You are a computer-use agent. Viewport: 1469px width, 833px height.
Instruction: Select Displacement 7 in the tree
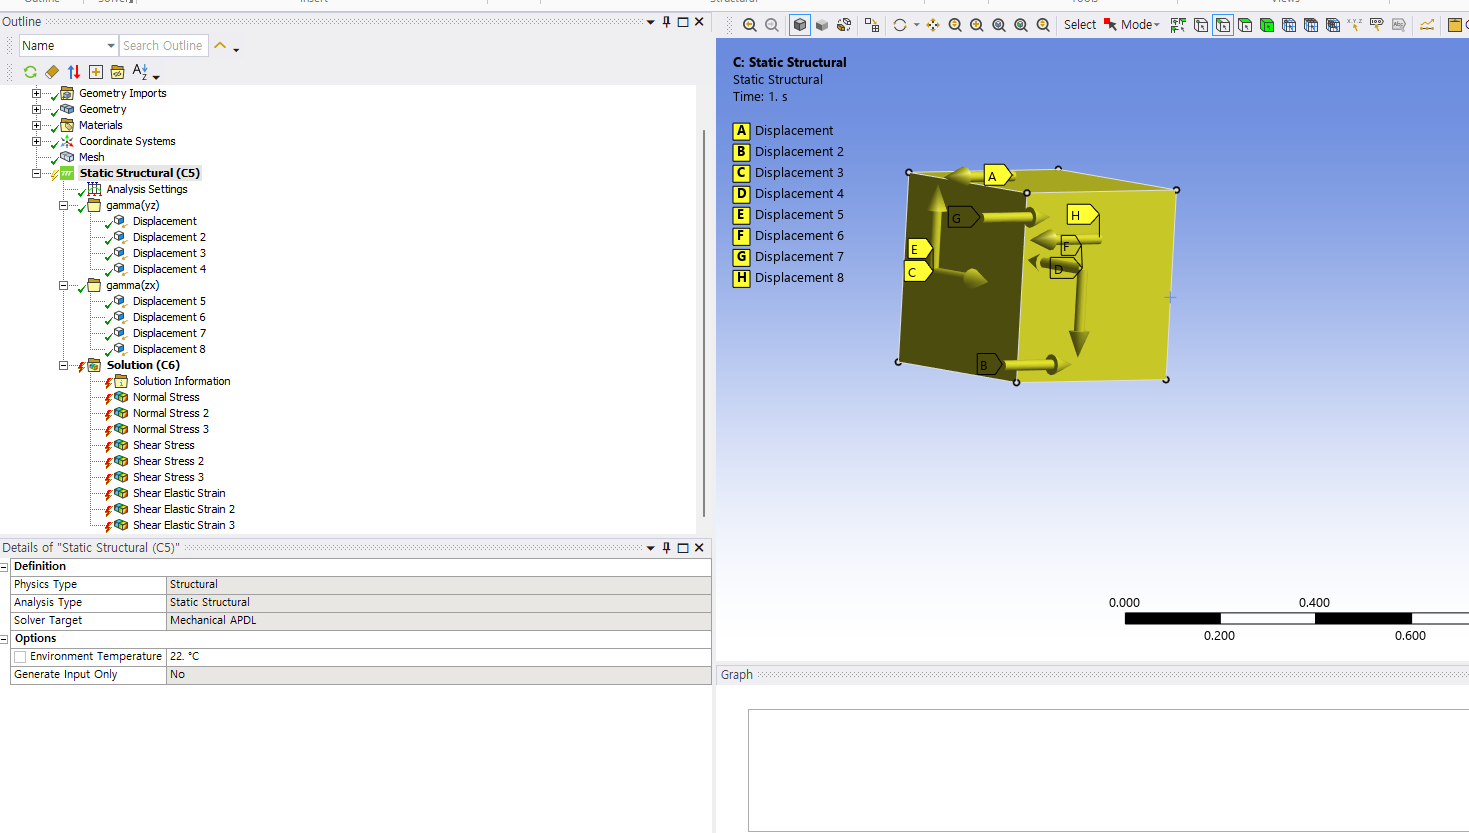(169, 333)
